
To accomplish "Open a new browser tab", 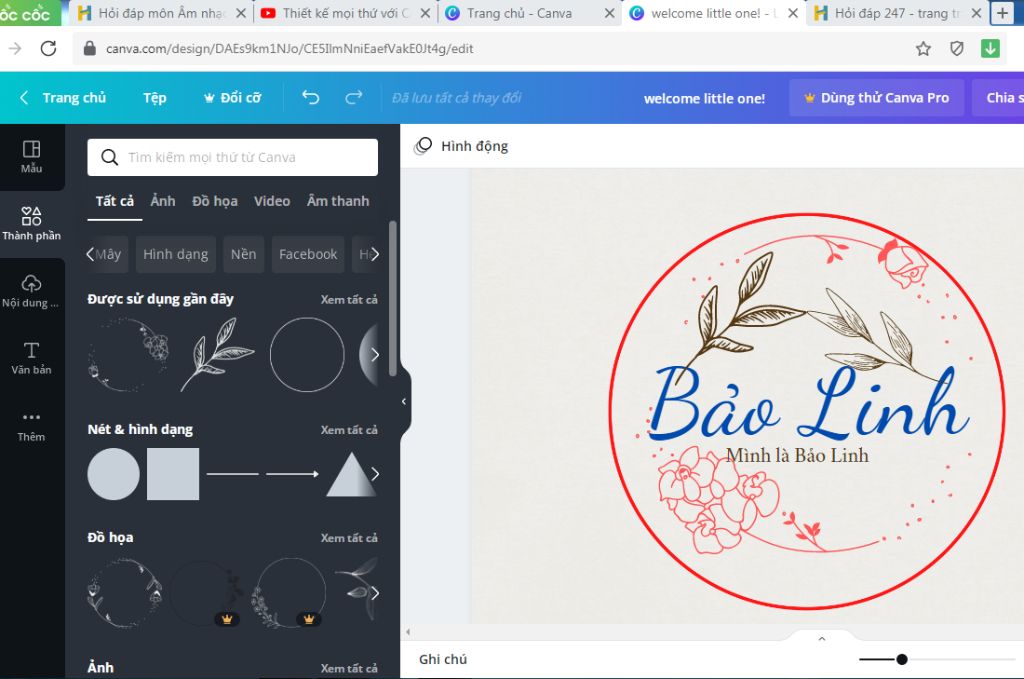I will pyautogui.click(x=1002, y=13).
